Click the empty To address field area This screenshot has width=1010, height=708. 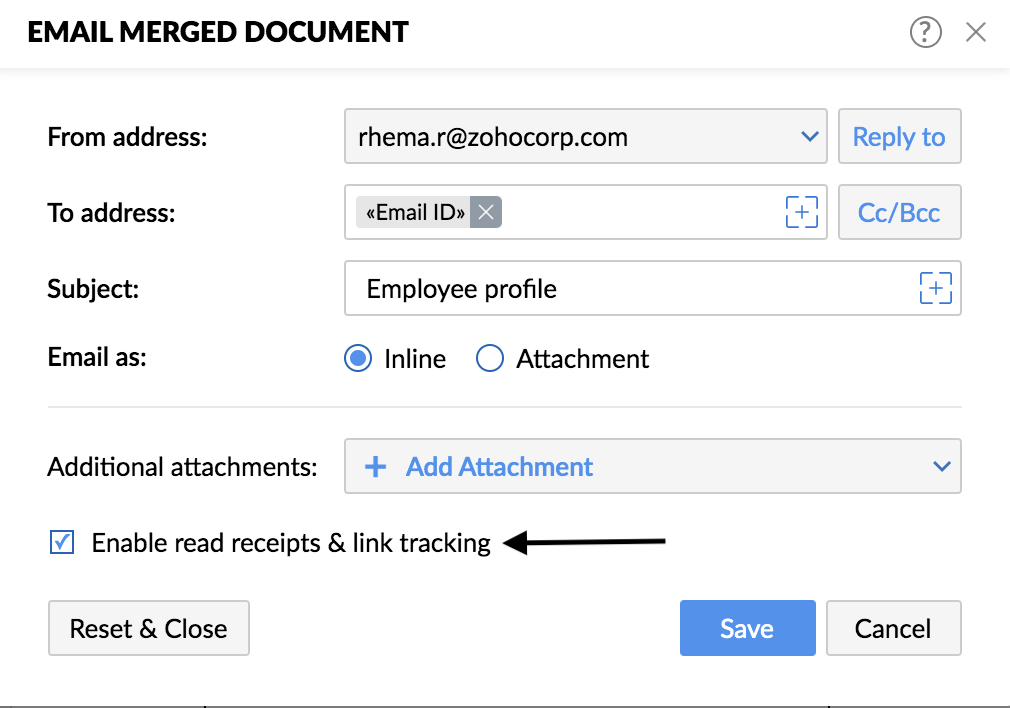641,212
